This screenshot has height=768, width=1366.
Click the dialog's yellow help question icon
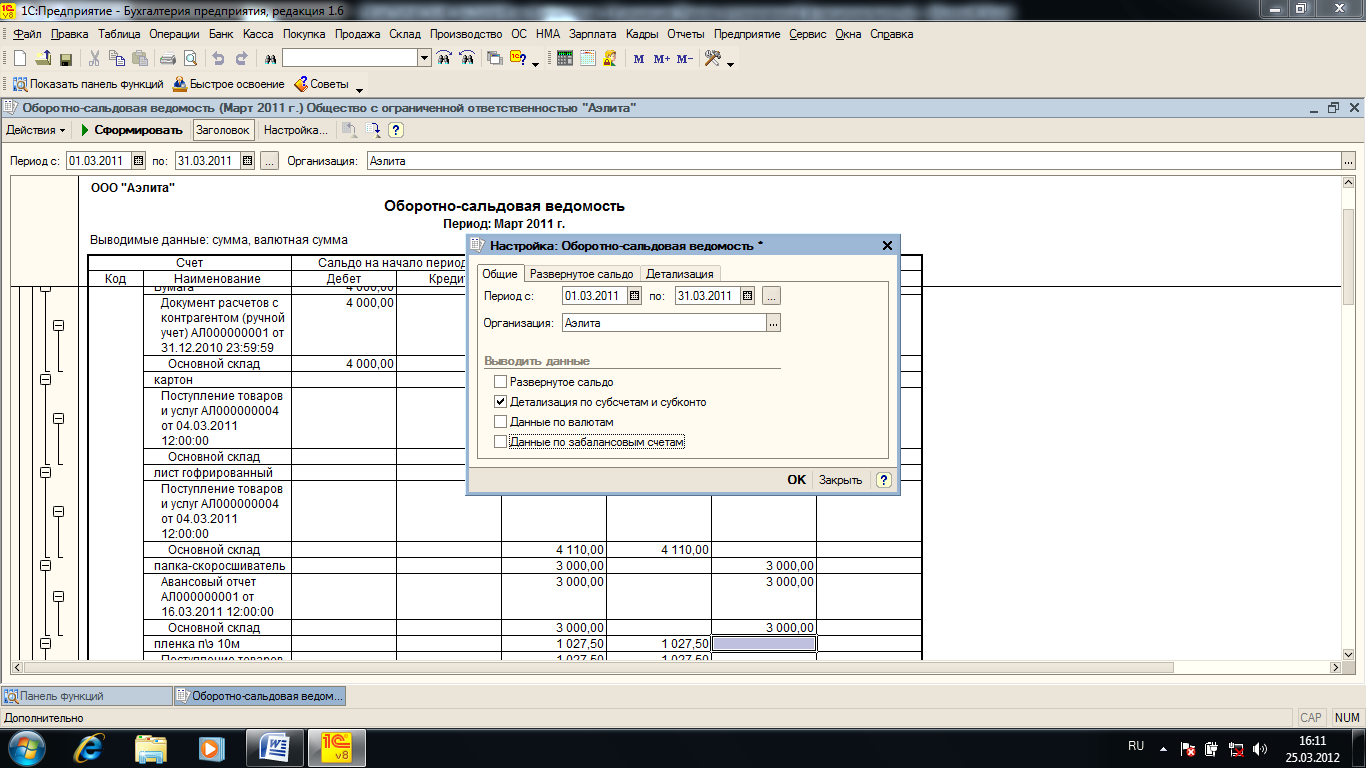[883, 480]
